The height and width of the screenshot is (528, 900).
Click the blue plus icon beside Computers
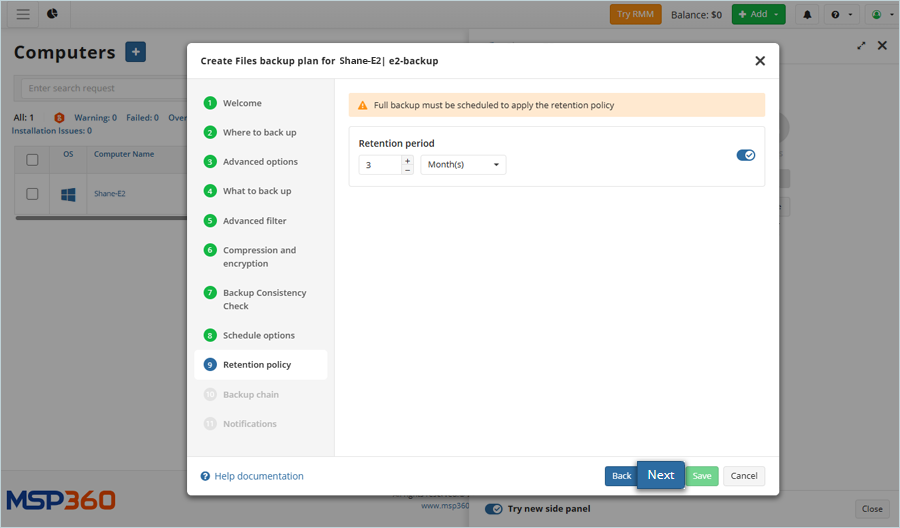click(136, 52)
